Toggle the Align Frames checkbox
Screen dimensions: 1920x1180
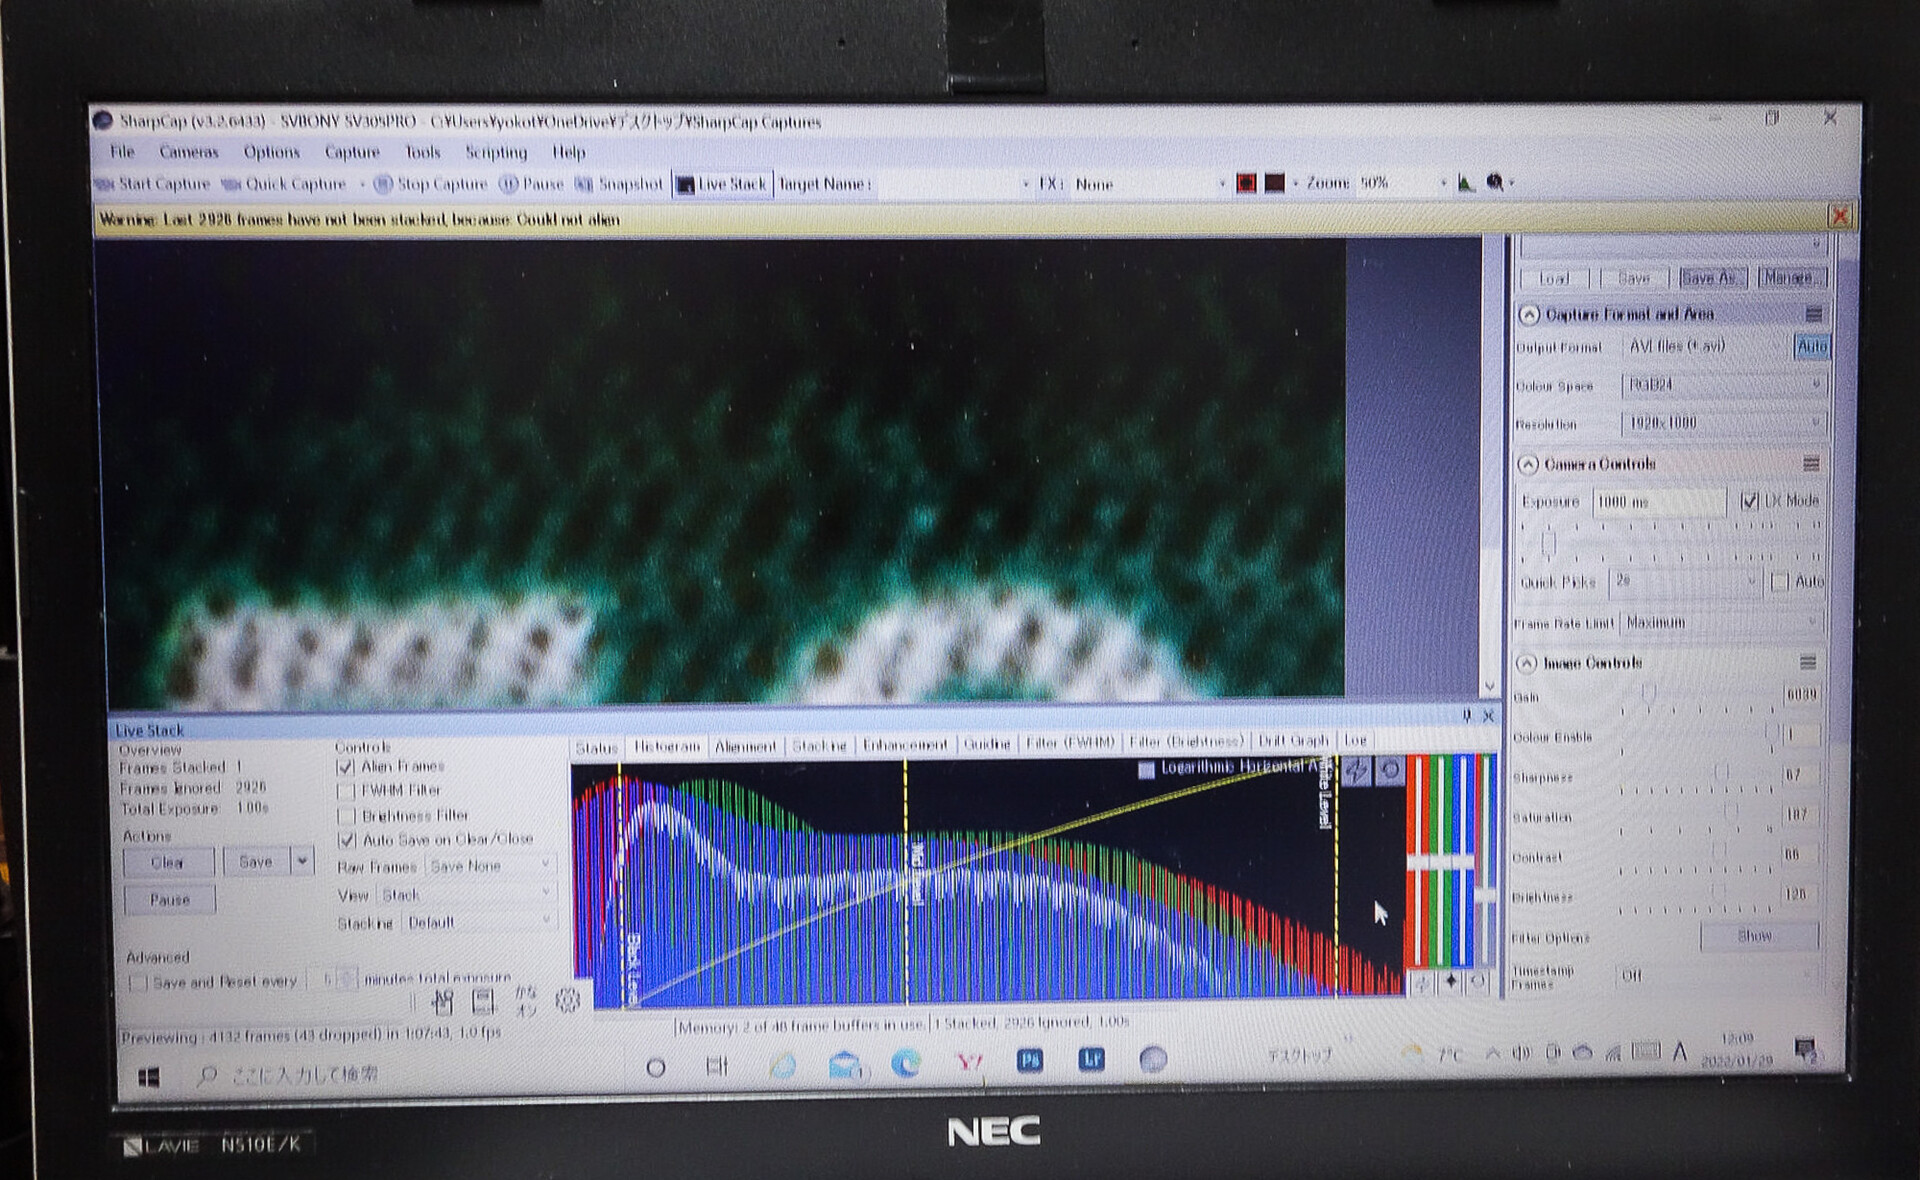coord(346,767)
